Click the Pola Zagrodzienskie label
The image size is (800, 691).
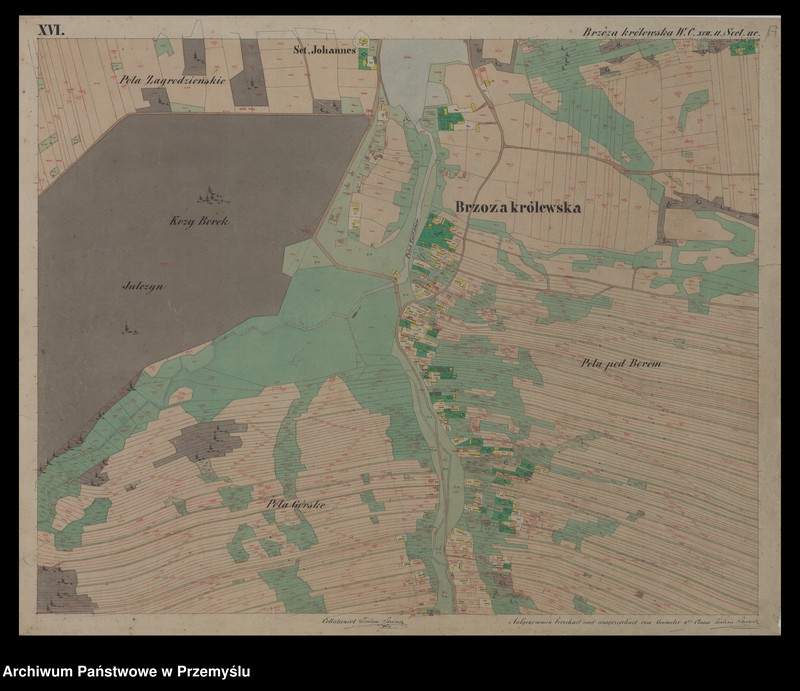(x=172, y=78)
